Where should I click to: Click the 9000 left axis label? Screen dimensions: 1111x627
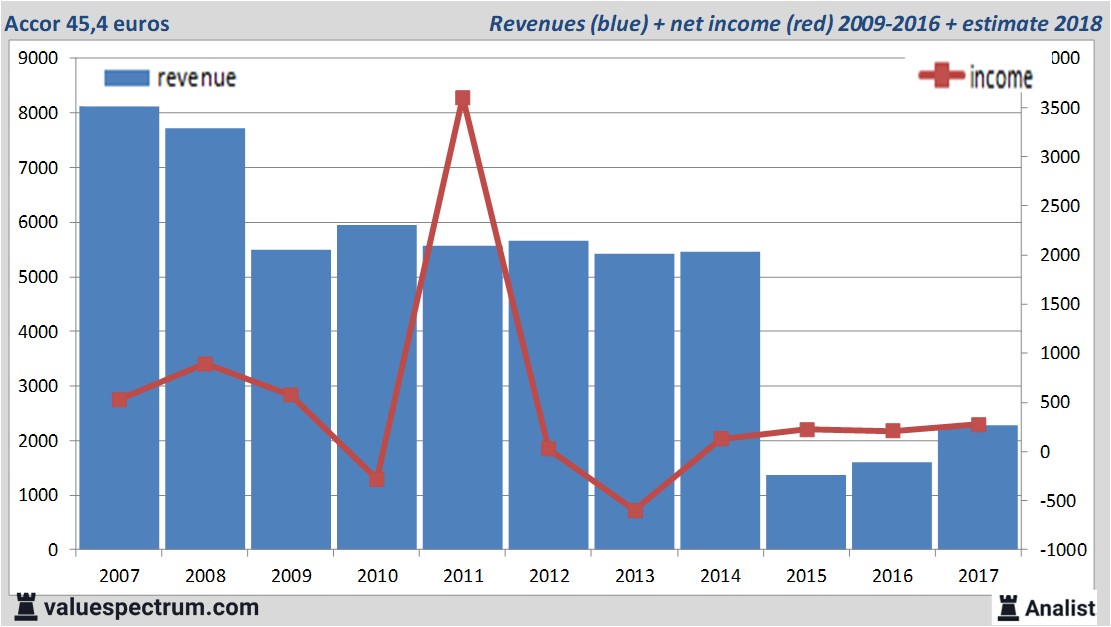click(40, 59)
